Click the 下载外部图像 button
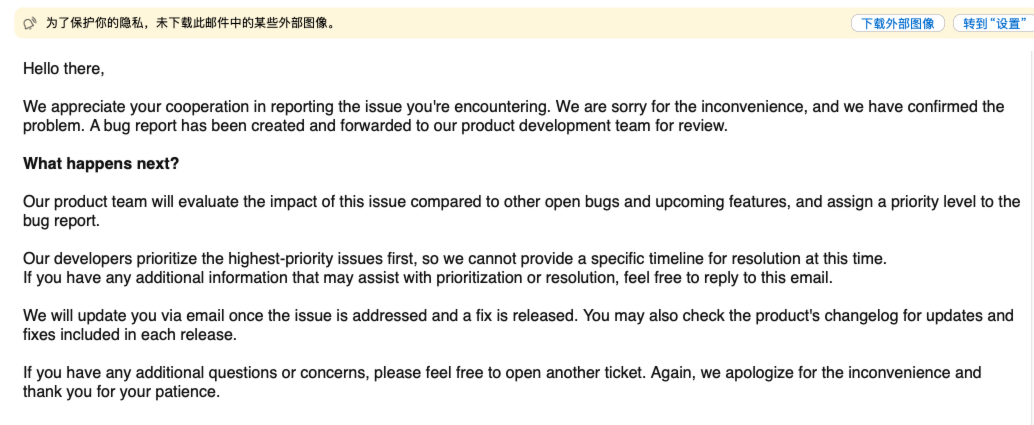This screenshot has height=425, width=1034. click(897, 24)
